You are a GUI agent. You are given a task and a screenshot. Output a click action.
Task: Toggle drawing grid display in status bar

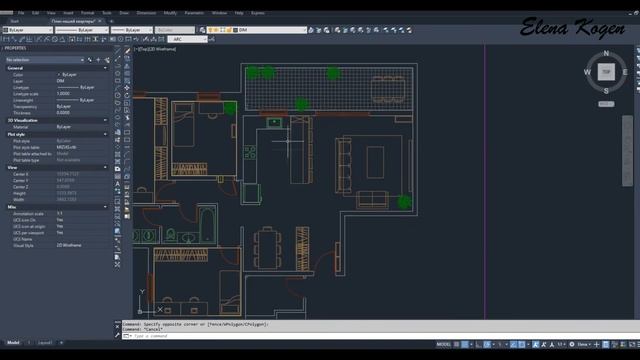pyautogui.click(x=457, y=344)
